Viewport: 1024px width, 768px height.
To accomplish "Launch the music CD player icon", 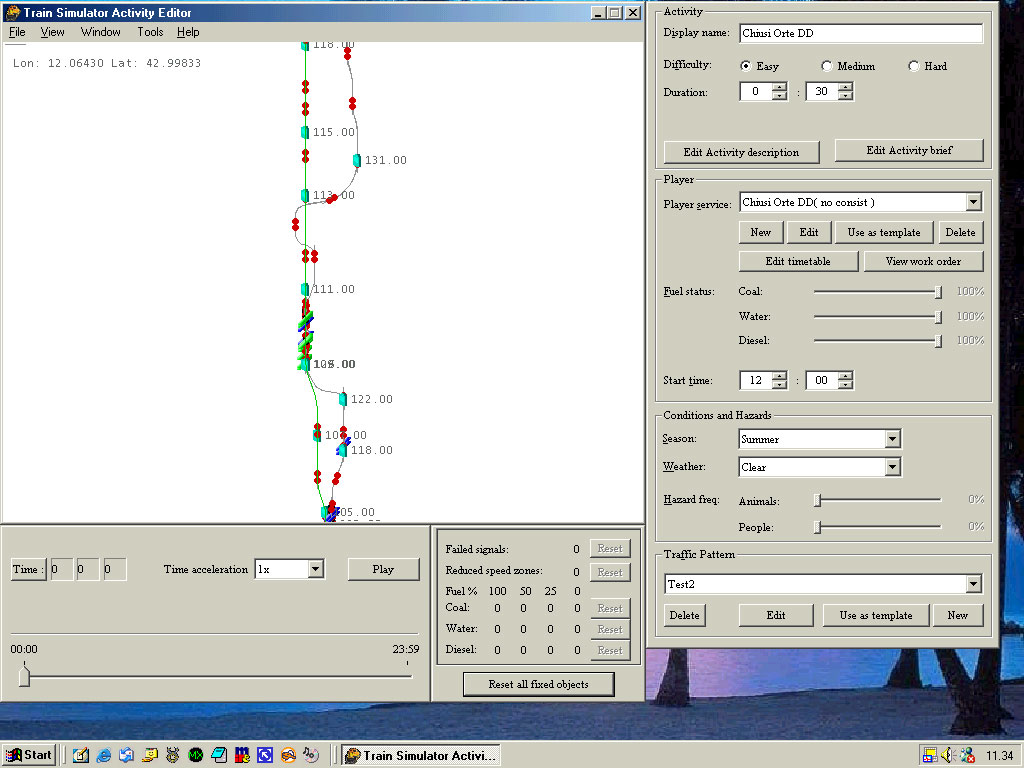I will tap(311, 756).
